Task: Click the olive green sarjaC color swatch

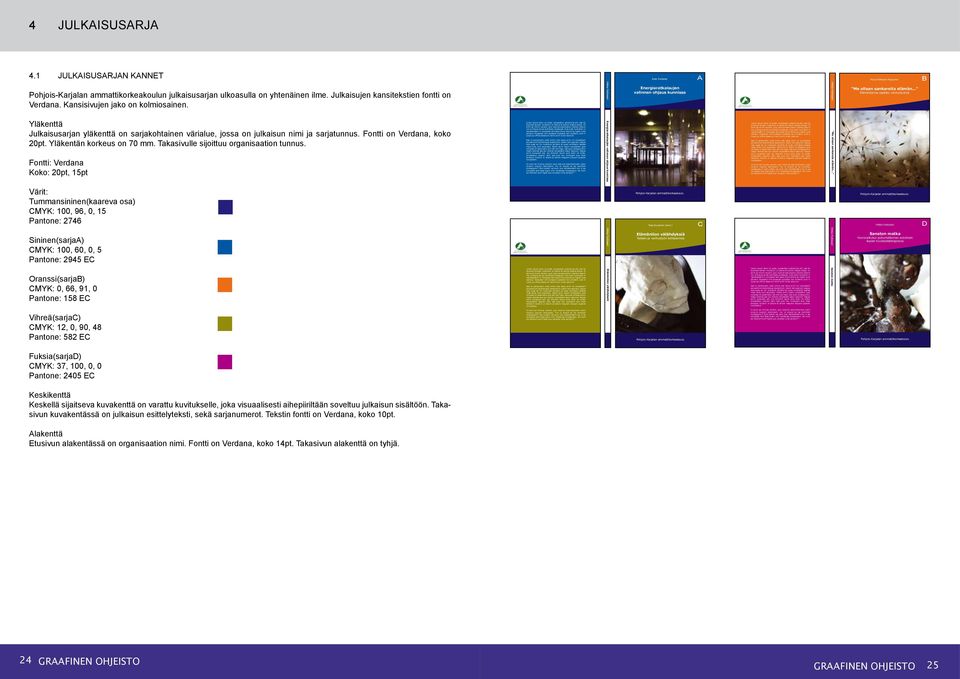Action: point(225,324)
